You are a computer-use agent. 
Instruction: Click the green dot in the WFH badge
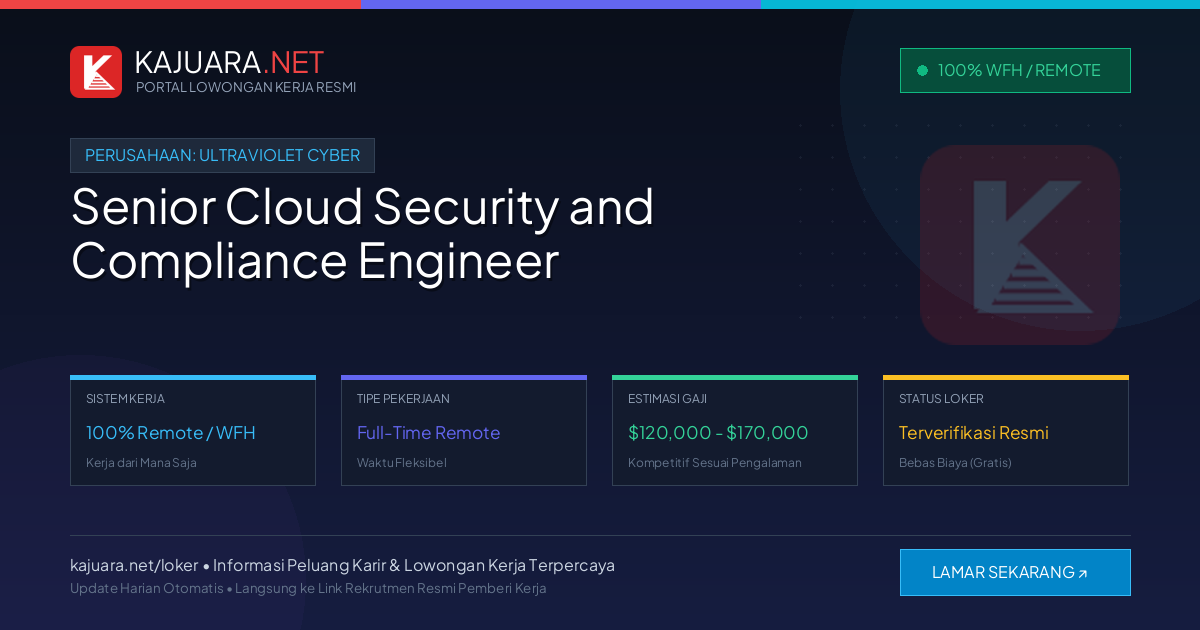point(922,70)
